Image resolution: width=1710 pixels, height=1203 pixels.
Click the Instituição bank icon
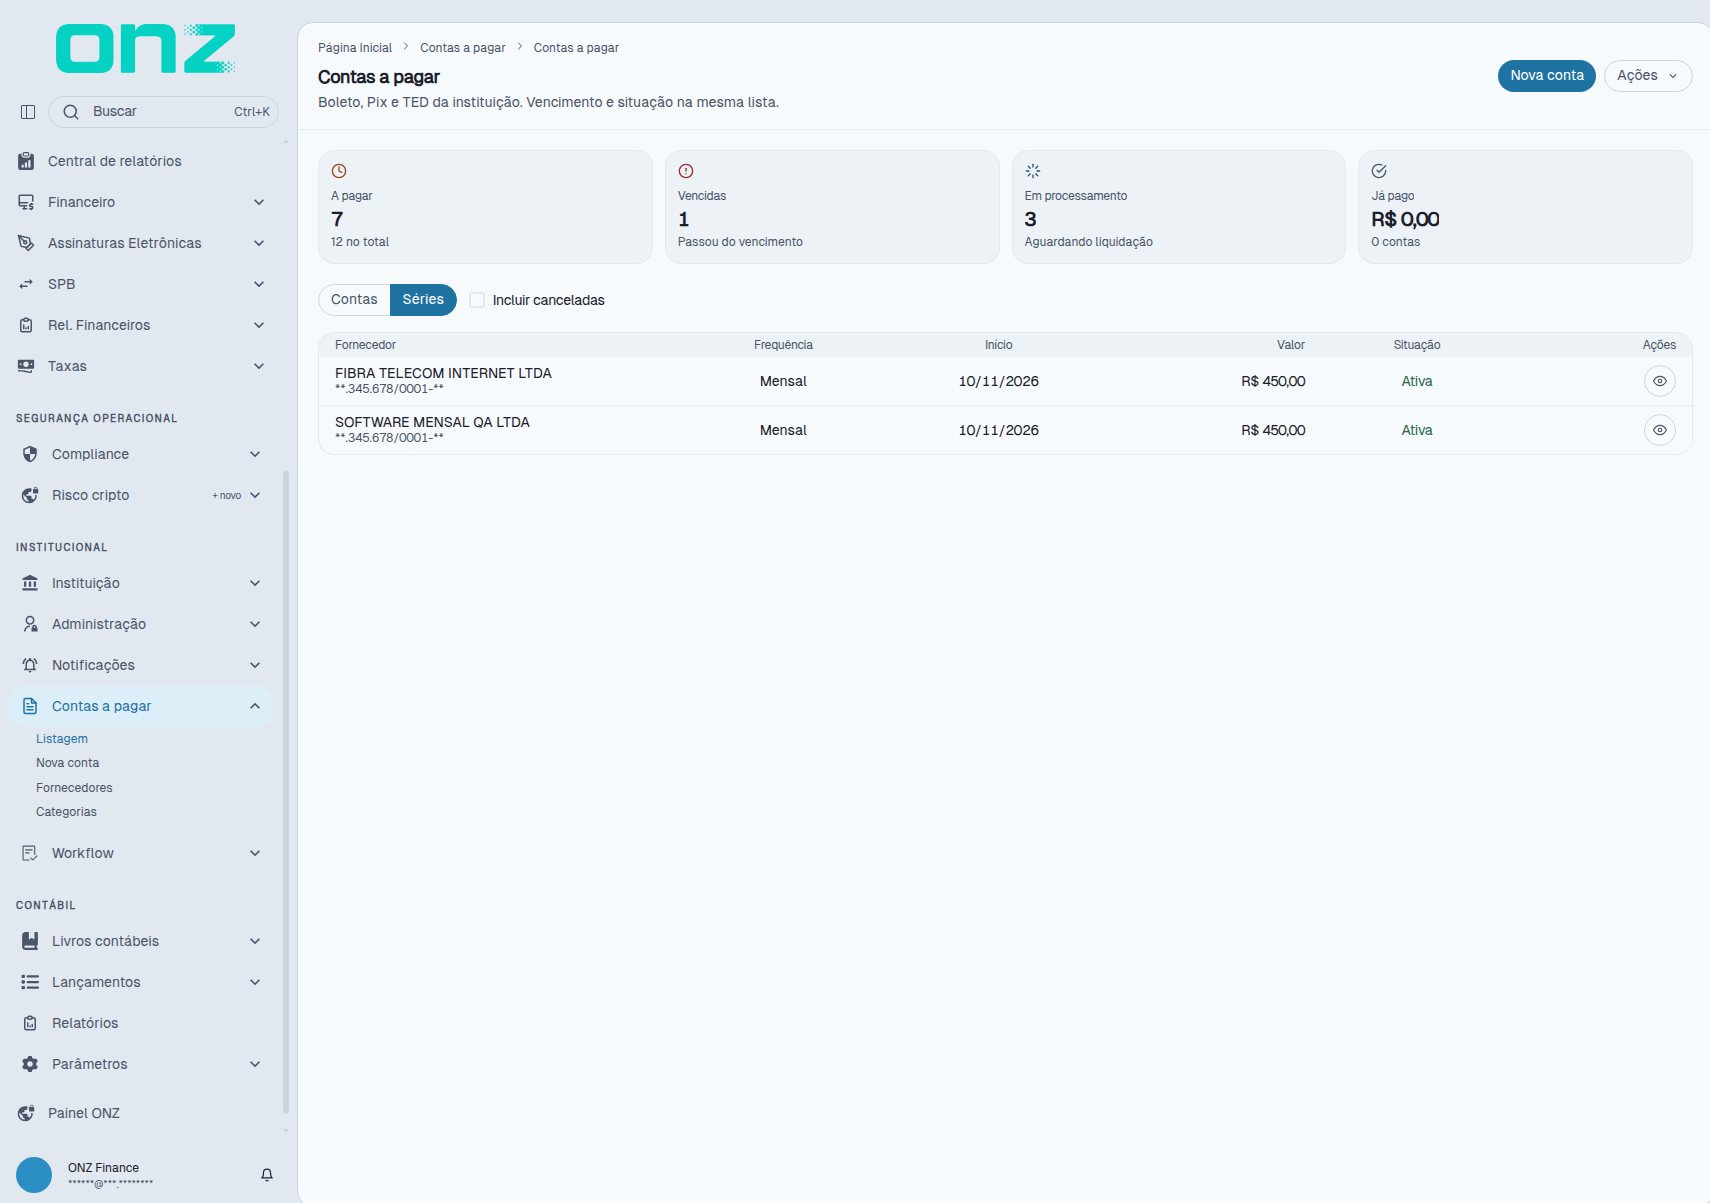pyautogui.click(x=30, y=583)
